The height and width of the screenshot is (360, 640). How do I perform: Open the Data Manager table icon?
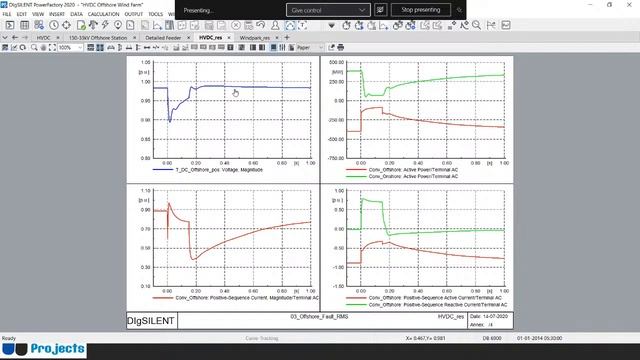click(24, 25)
